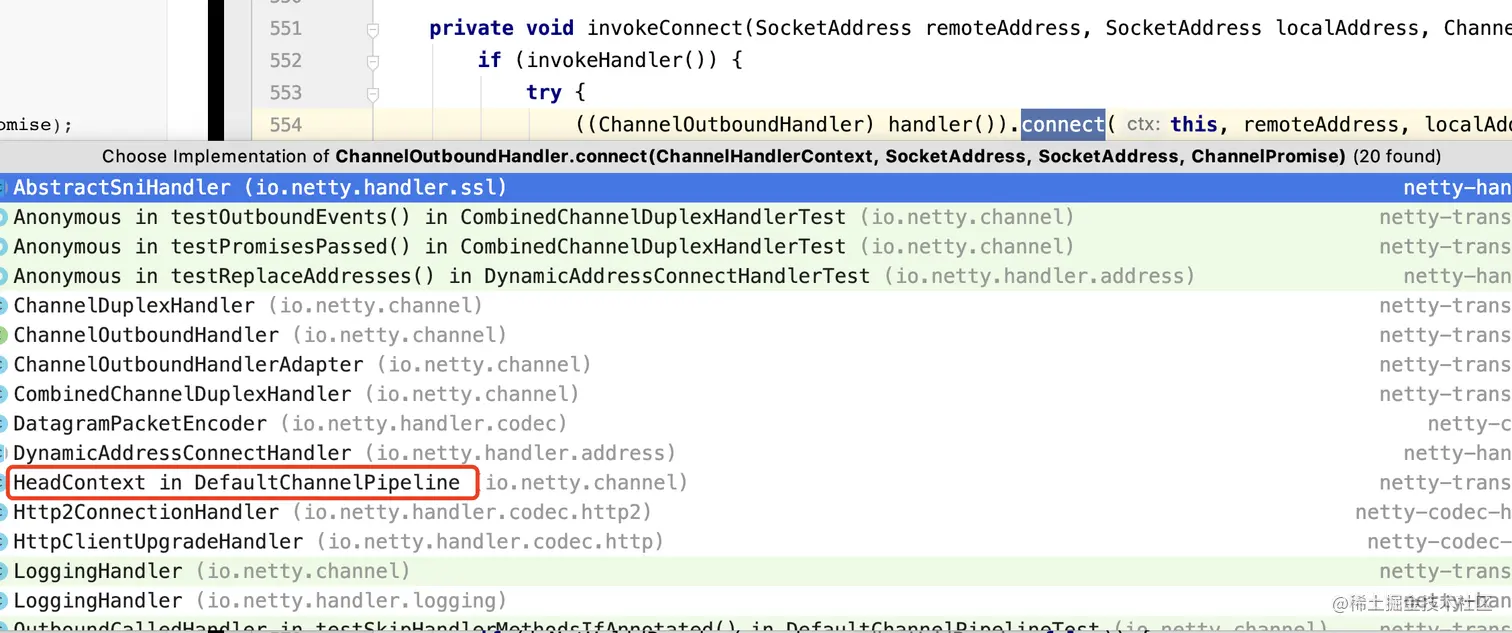Click line number 552 in the gutter
1512x633 pixels.
point(285,61)
